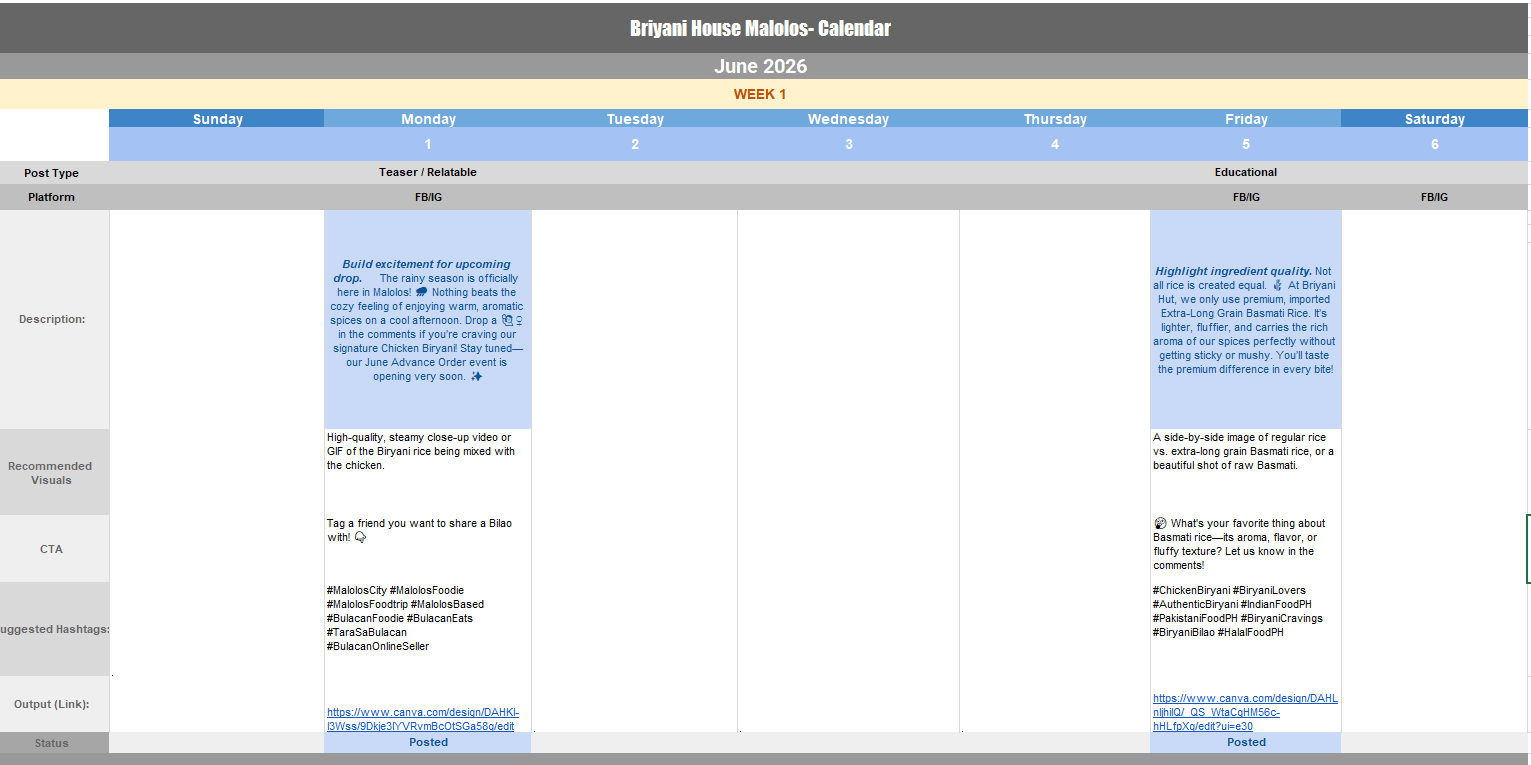Select the Status row label

(x=54, y=743)
